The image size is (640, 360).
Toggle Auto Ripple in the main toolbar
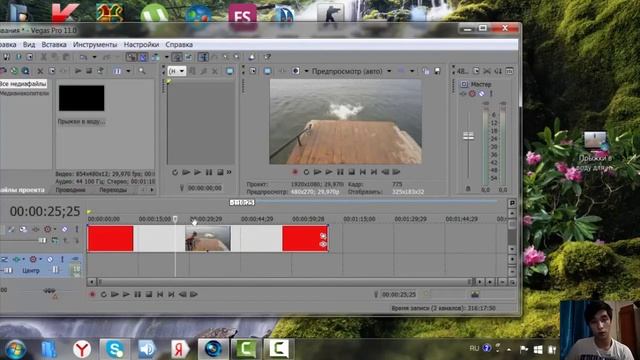tap(156, 57)
